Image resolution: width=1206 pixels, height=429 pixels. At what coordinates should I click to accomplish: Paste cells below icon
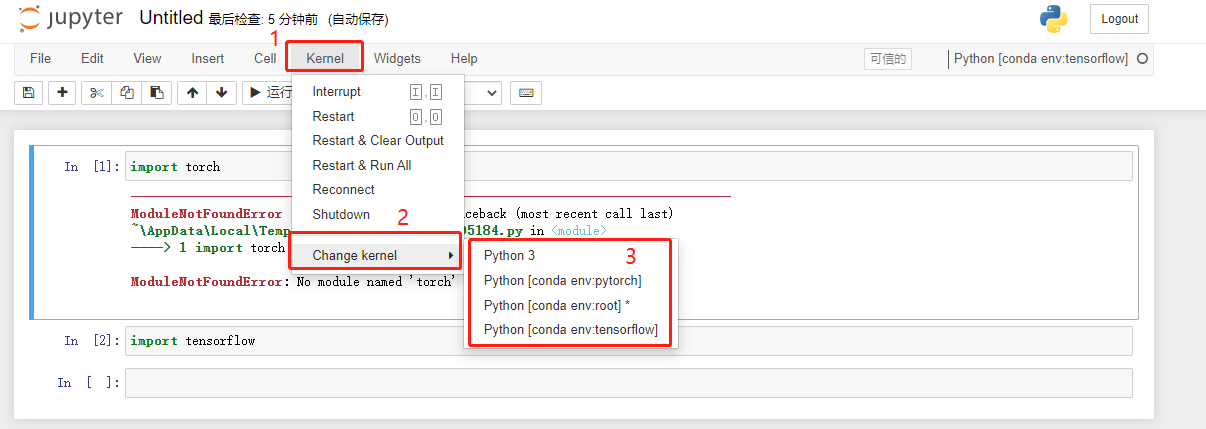click(156, 93)
